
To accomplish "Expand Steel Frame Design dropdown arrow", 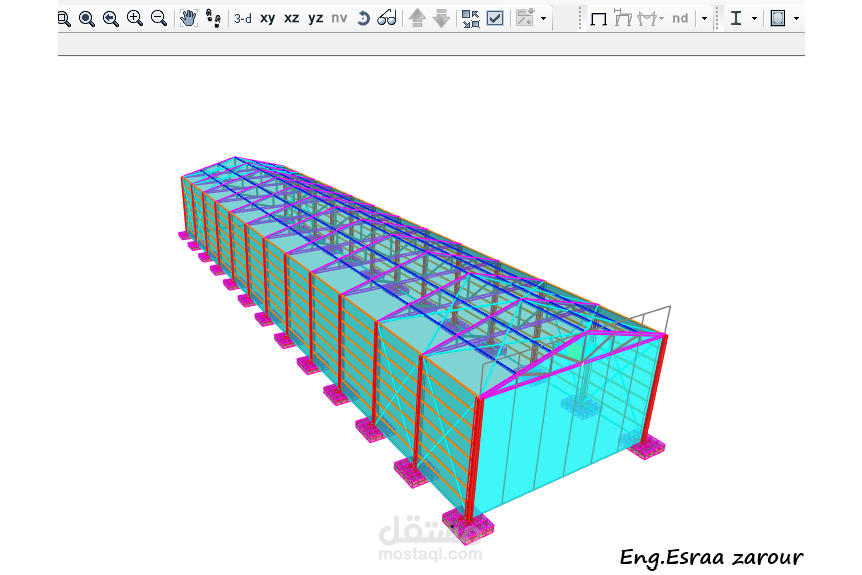I will pos(754,19).
